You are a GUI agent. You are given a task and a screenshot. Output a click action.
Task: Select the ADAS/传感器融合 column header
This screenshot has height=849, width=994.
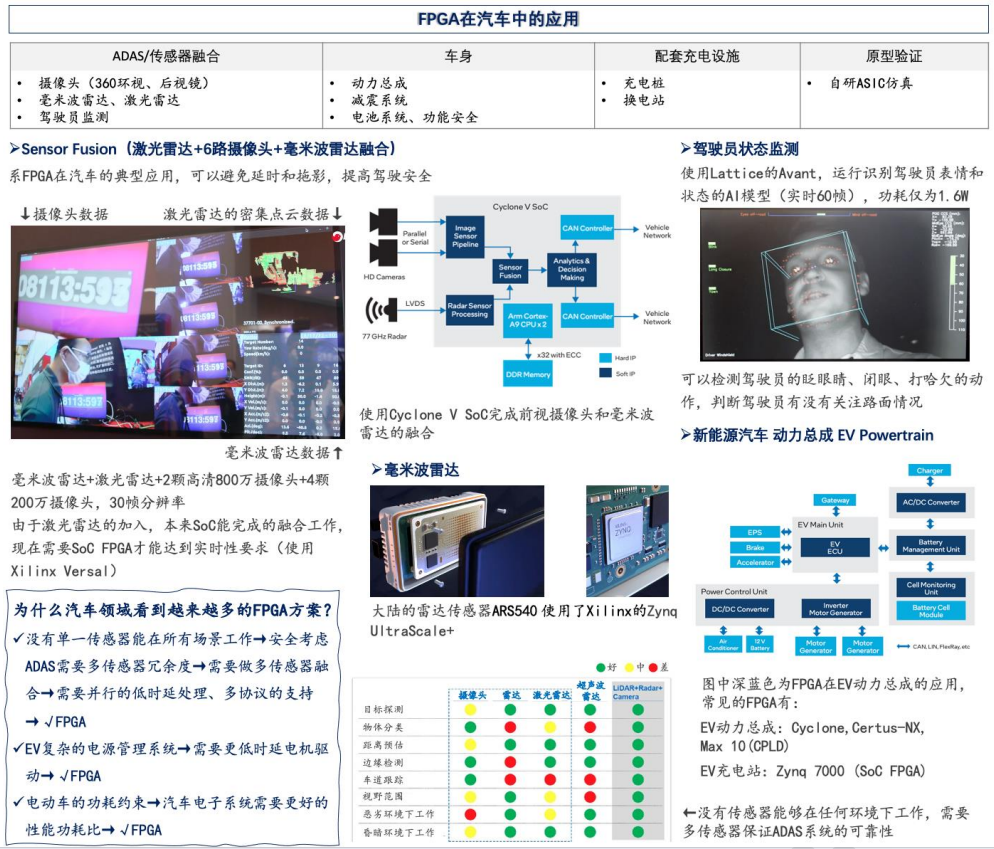point(166,56)
